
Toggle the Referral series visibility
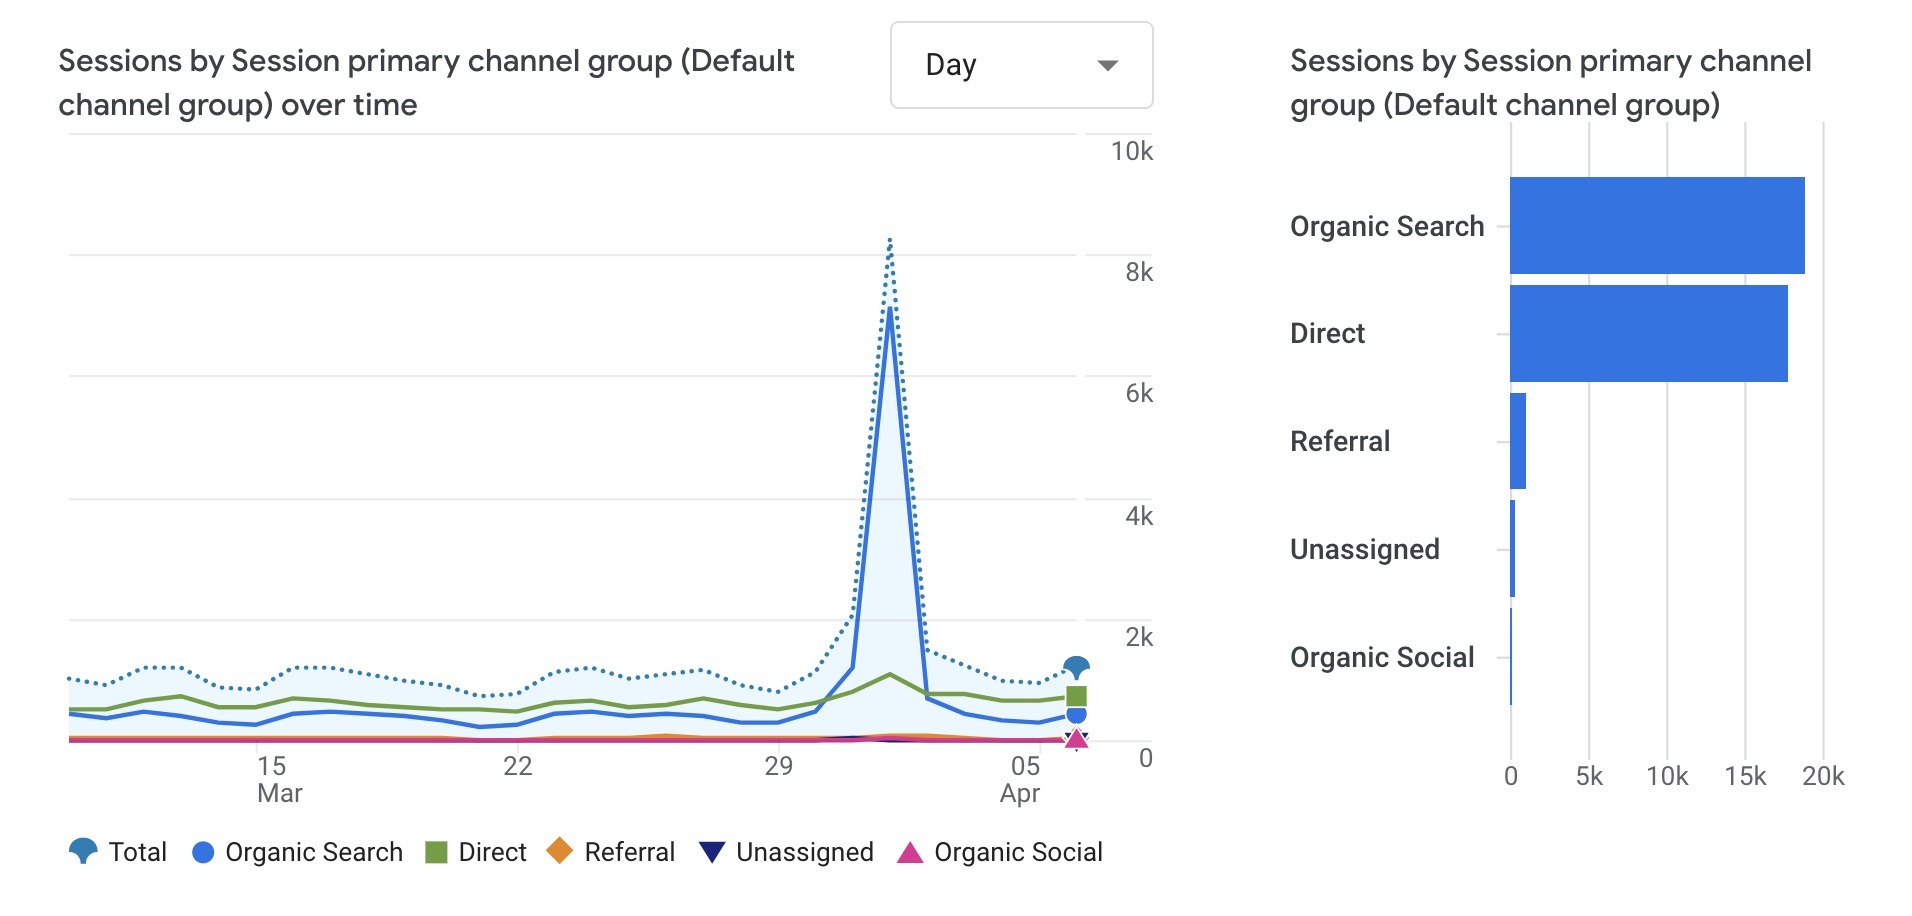630,851
